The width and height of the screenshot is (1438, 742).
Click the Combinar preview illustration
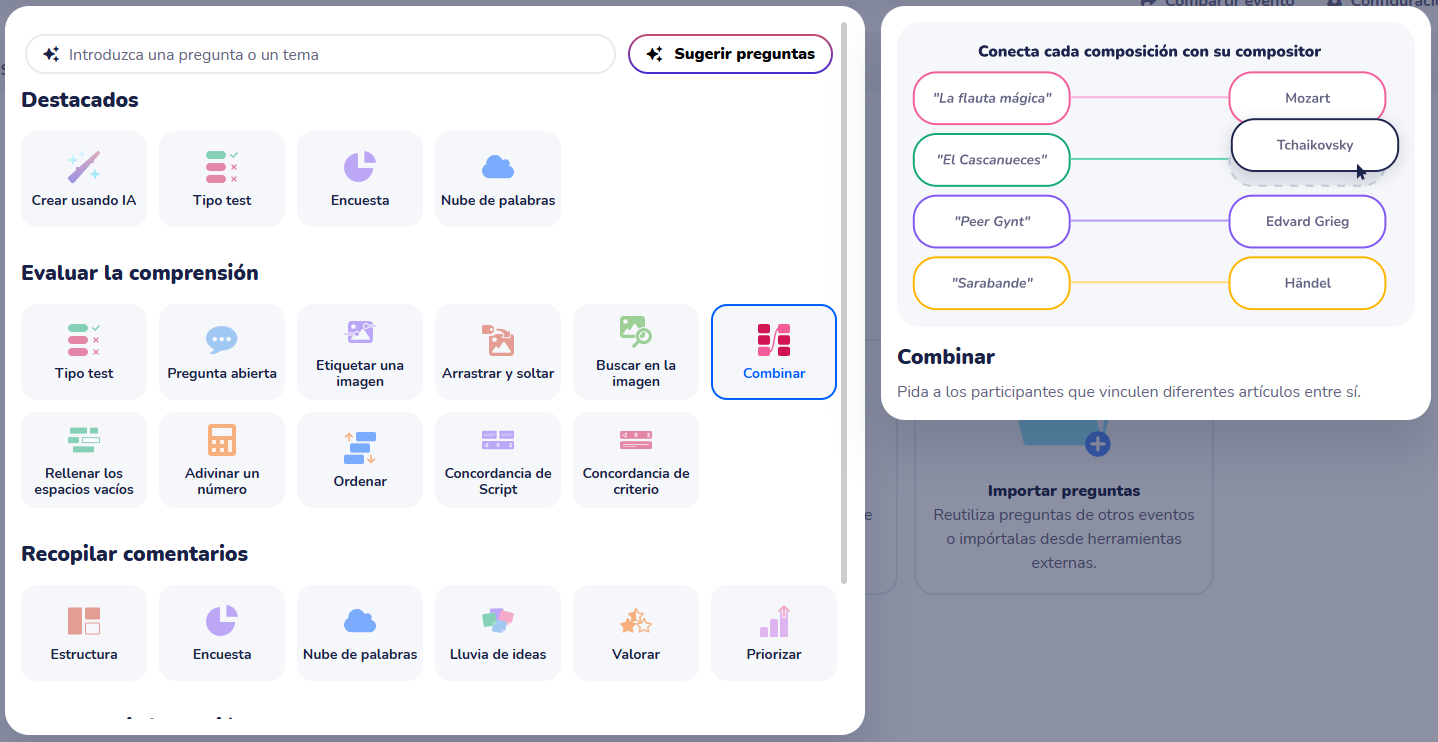(x=1156, y=174)
